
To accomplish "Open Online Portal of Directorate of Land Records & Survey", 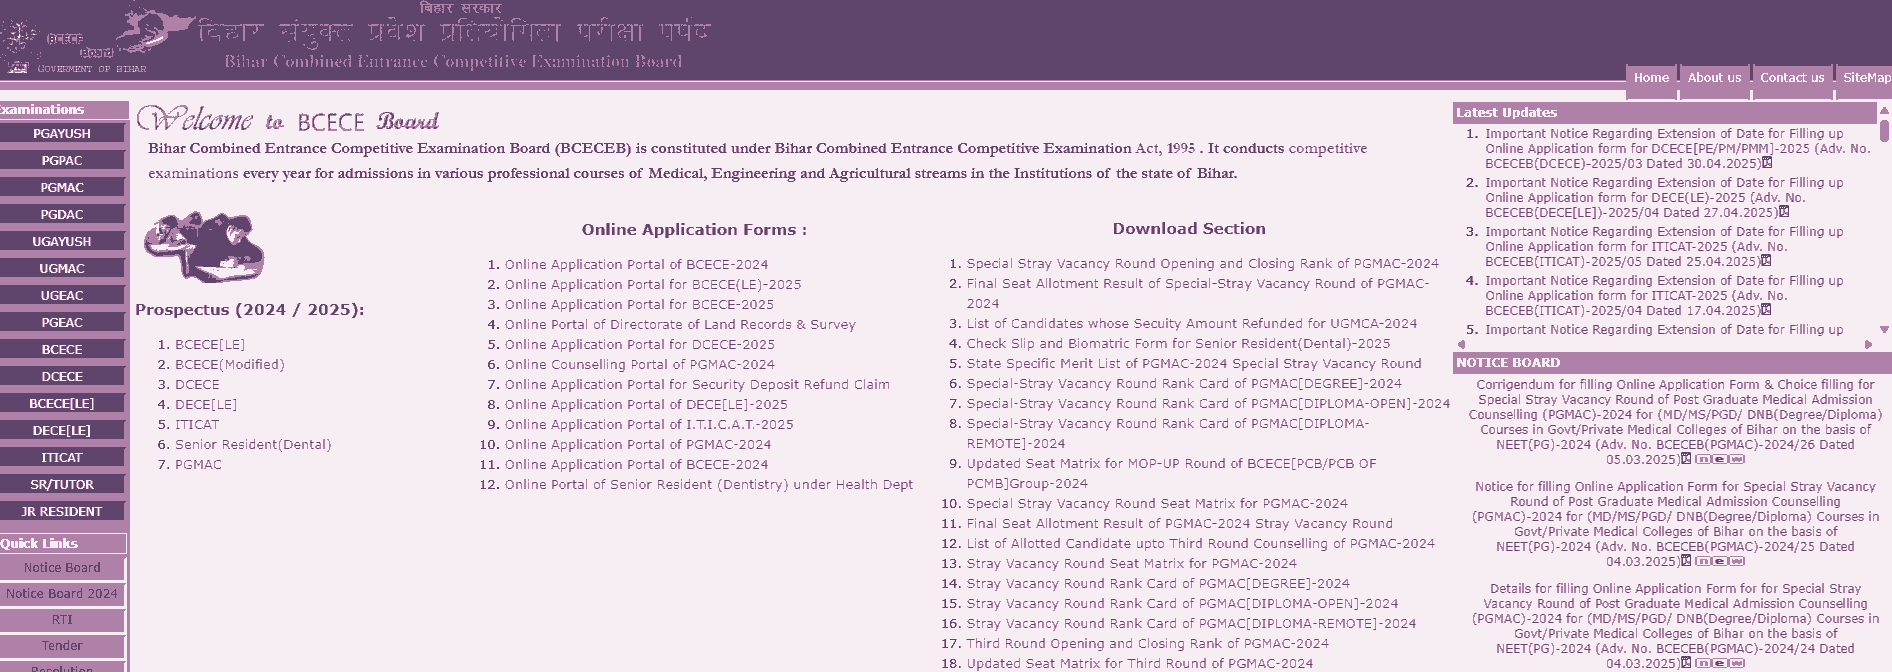I will pos(680,324).
